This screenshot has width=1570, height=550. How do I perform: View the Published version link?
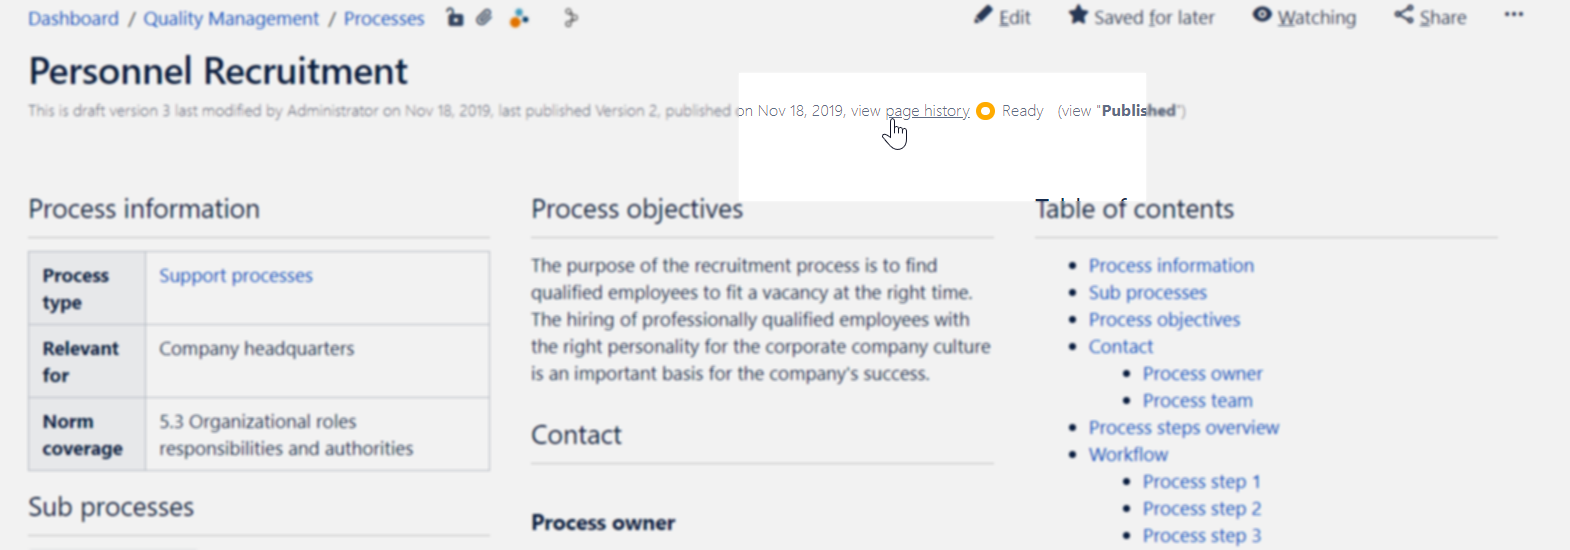point(1138,111)
